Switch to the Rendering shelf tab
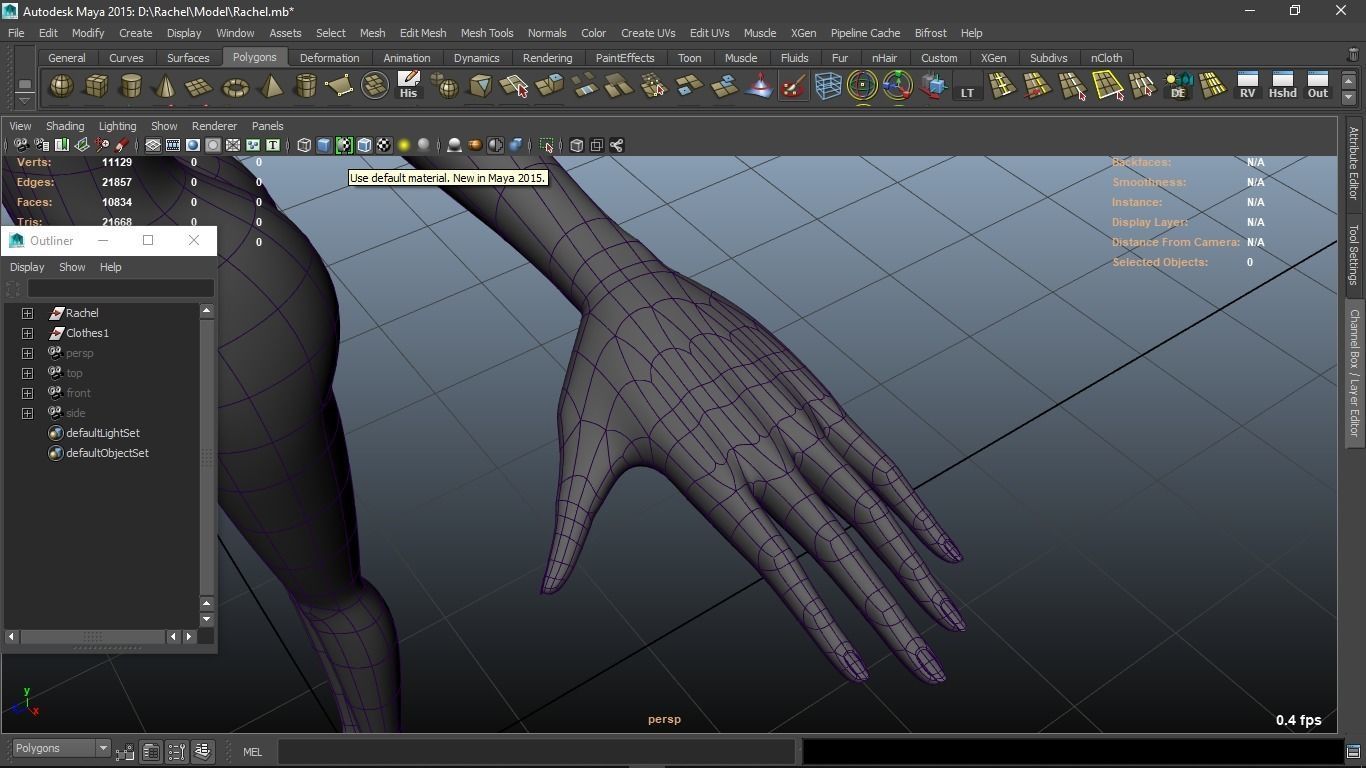The width and height of the screenshot is (1366, 768). point(547,58)
